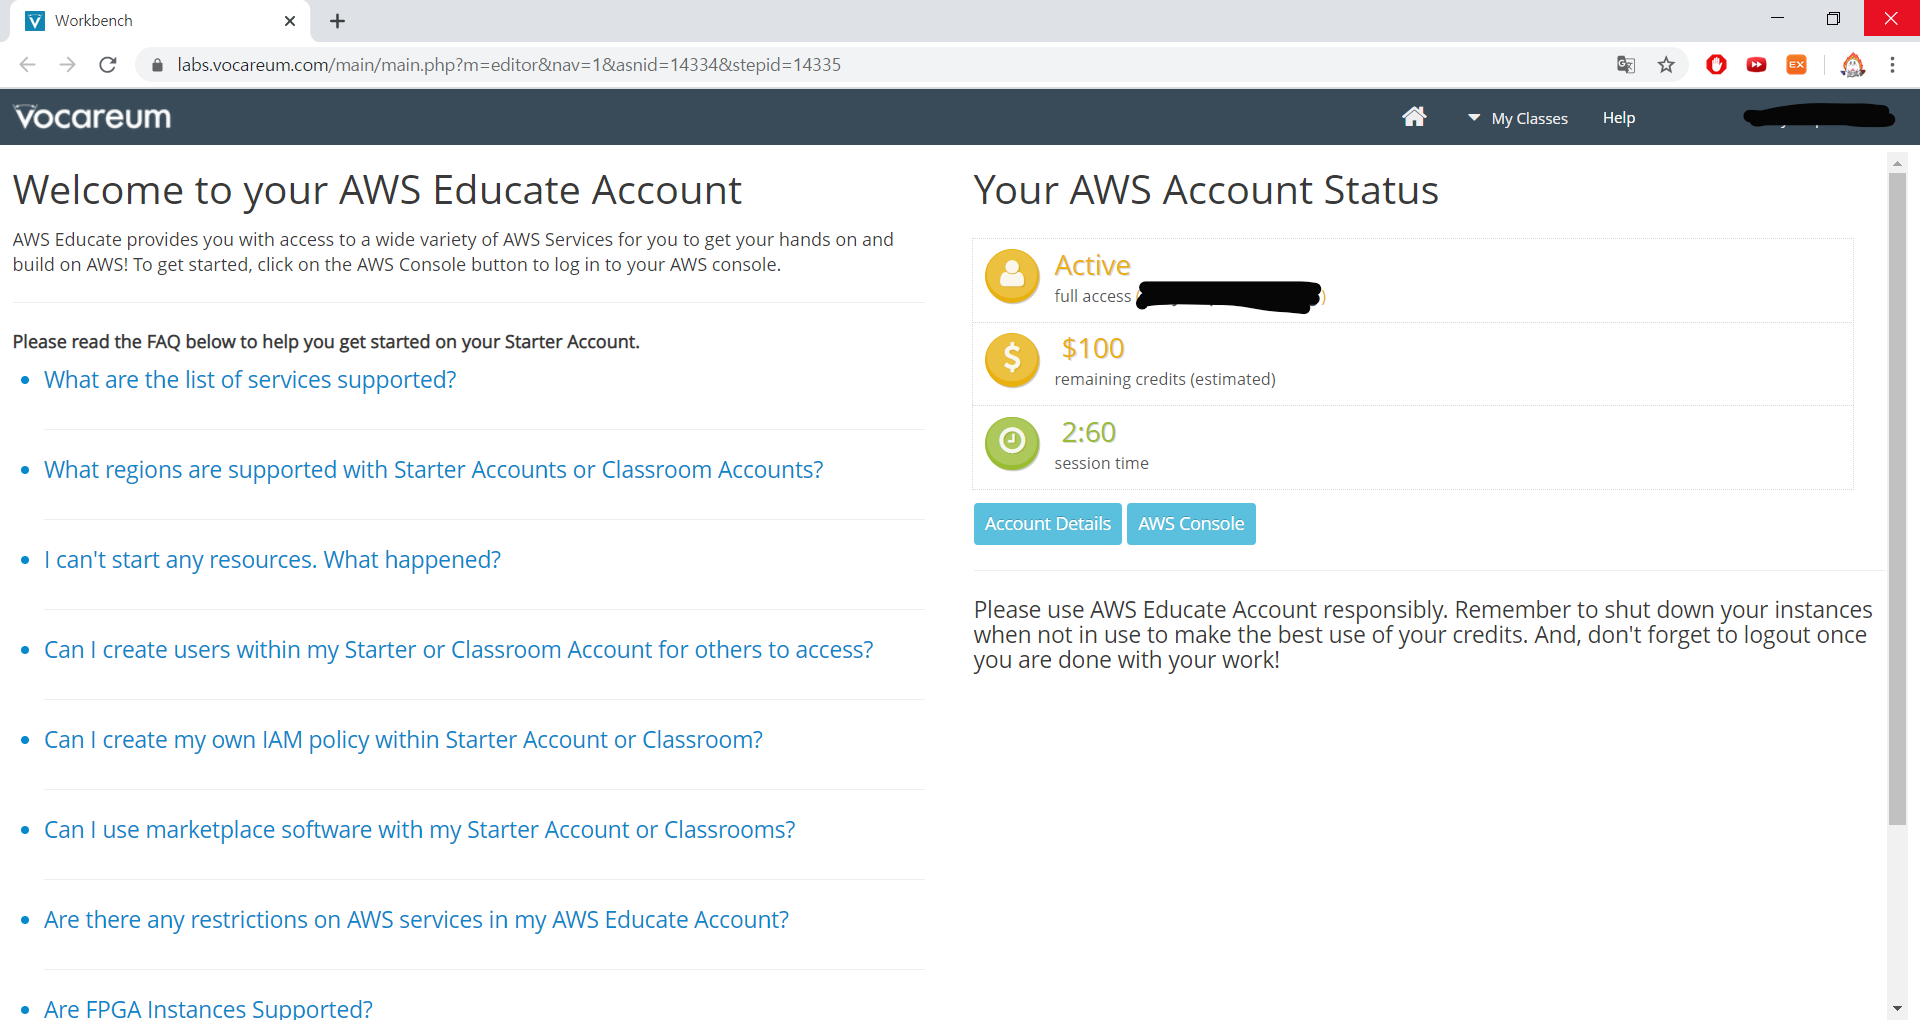Viewport: 1920px width, 1022px height.
Task: Click the 'full access' label
Action: (x=1092, y=297)
